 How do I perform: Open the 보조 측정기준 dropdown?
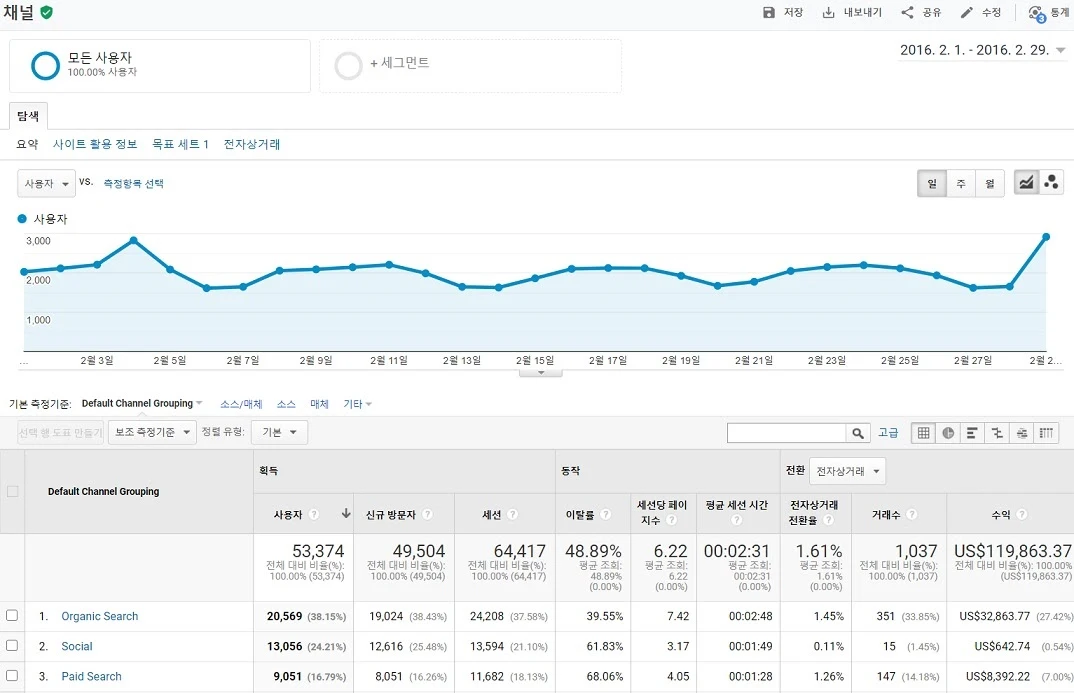[152, 433]
